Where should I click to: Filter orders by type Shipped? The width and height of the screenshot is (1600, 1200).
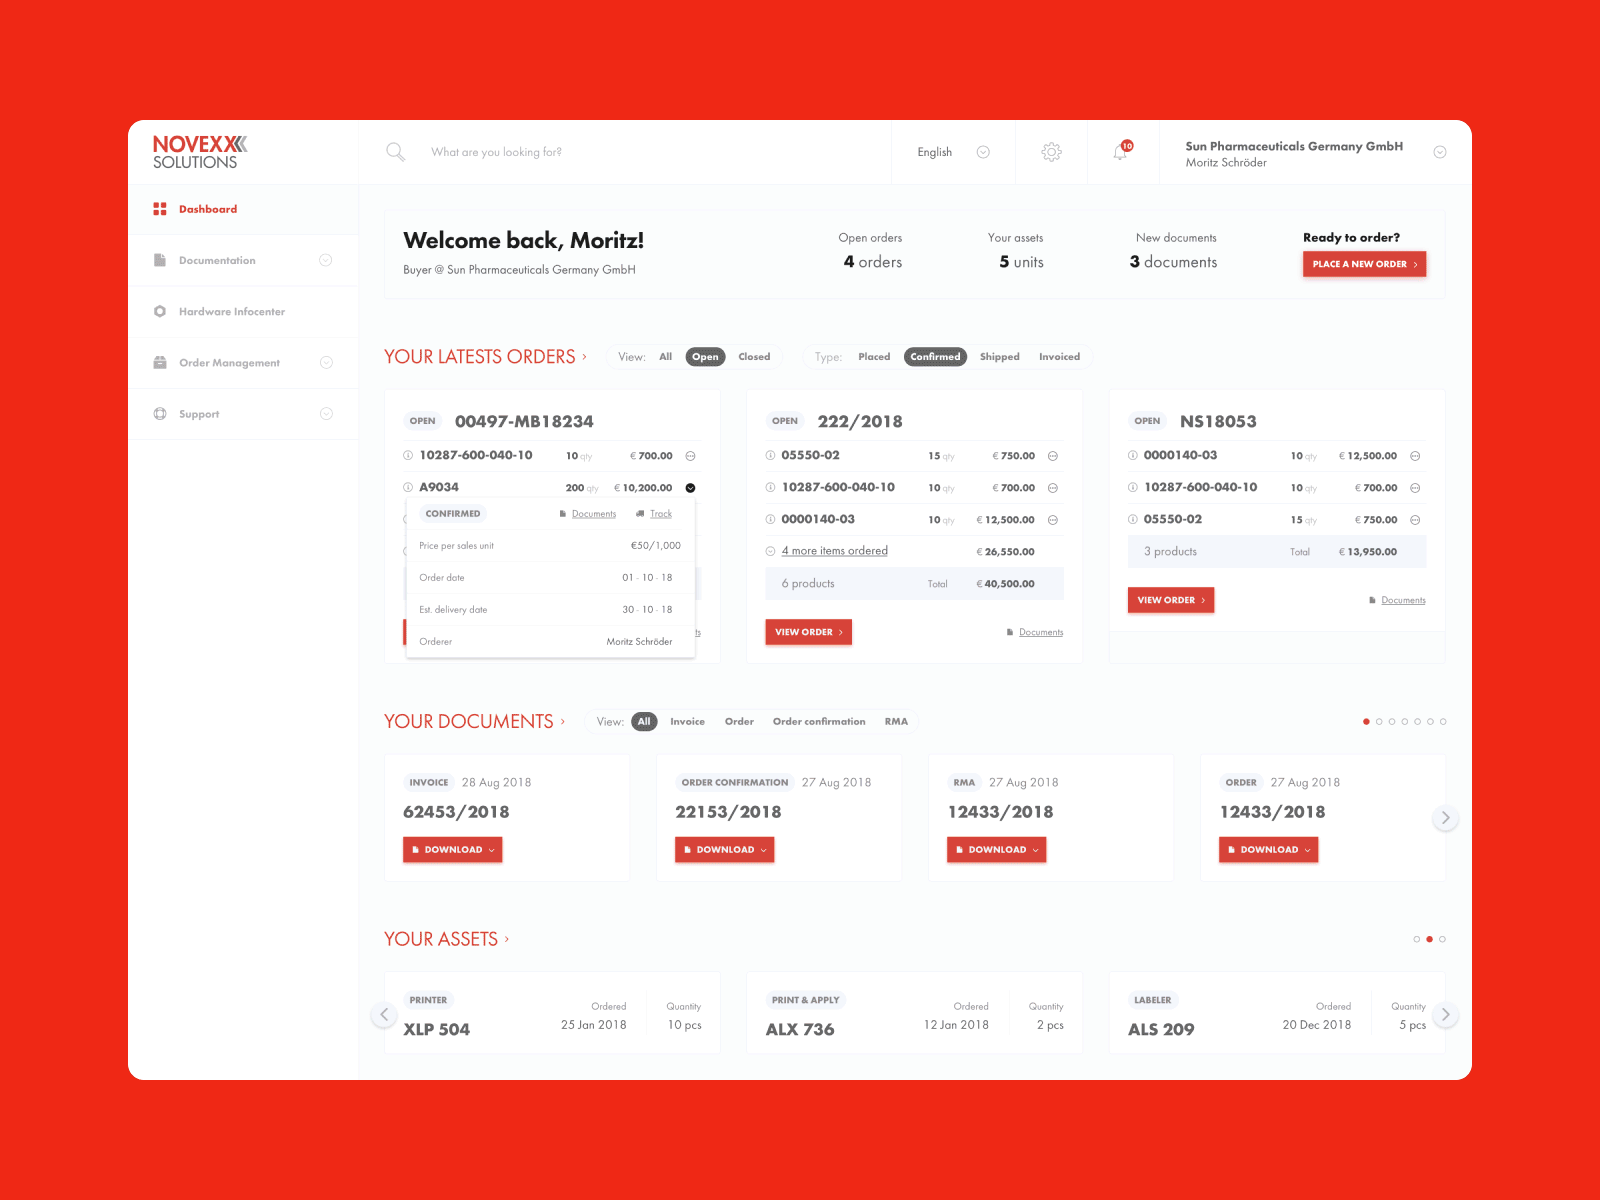[999, 357]
